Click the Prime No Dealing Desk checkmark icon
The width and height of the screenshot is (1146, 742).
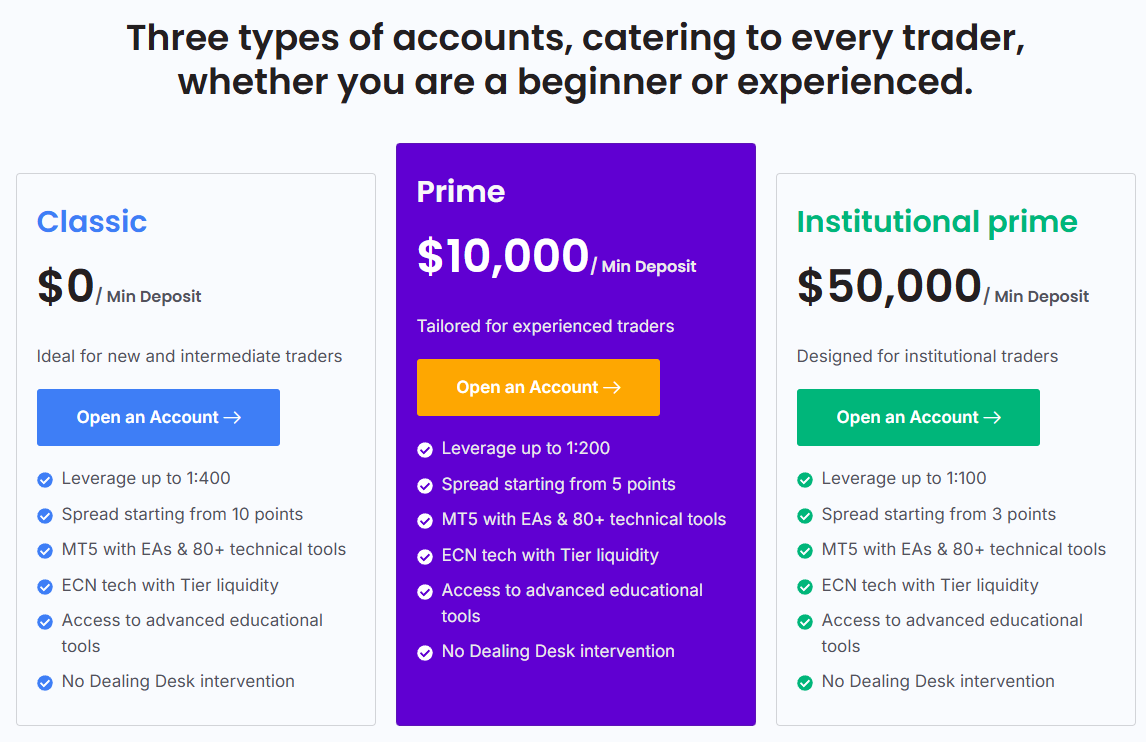425,653
